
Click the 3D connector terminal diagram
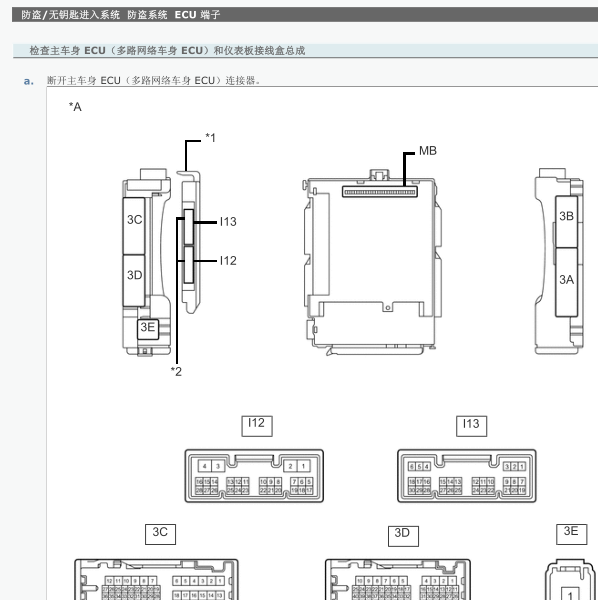click(398, 579)
